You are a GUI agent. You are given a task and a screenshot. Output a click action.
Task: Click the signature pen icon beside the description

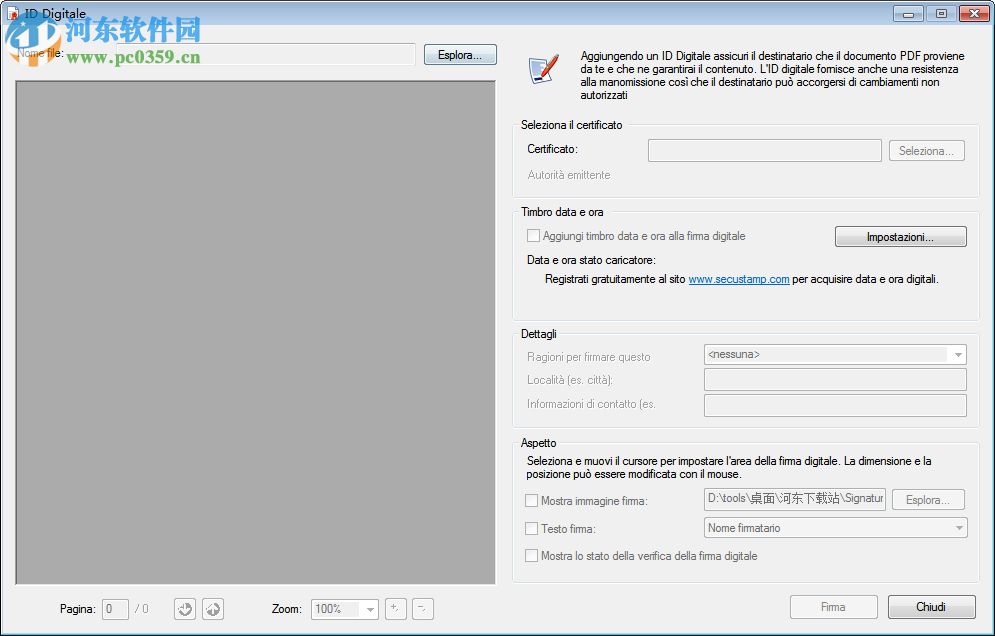point(544,69)
